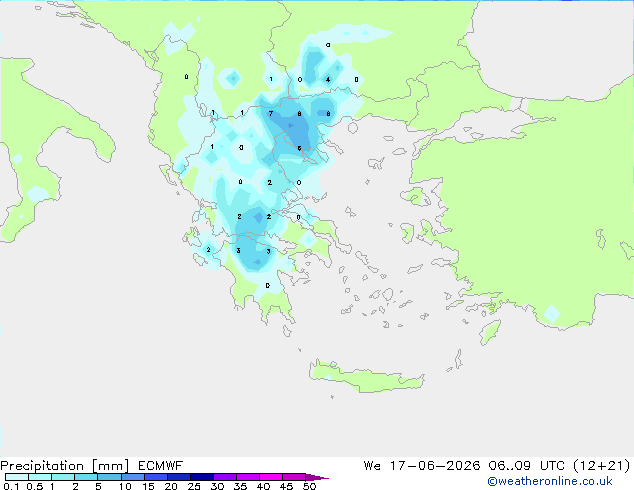Click the 1–2 mm legend swatch
The height and width of the screenshot is (490, 634).
coord(63,477)
